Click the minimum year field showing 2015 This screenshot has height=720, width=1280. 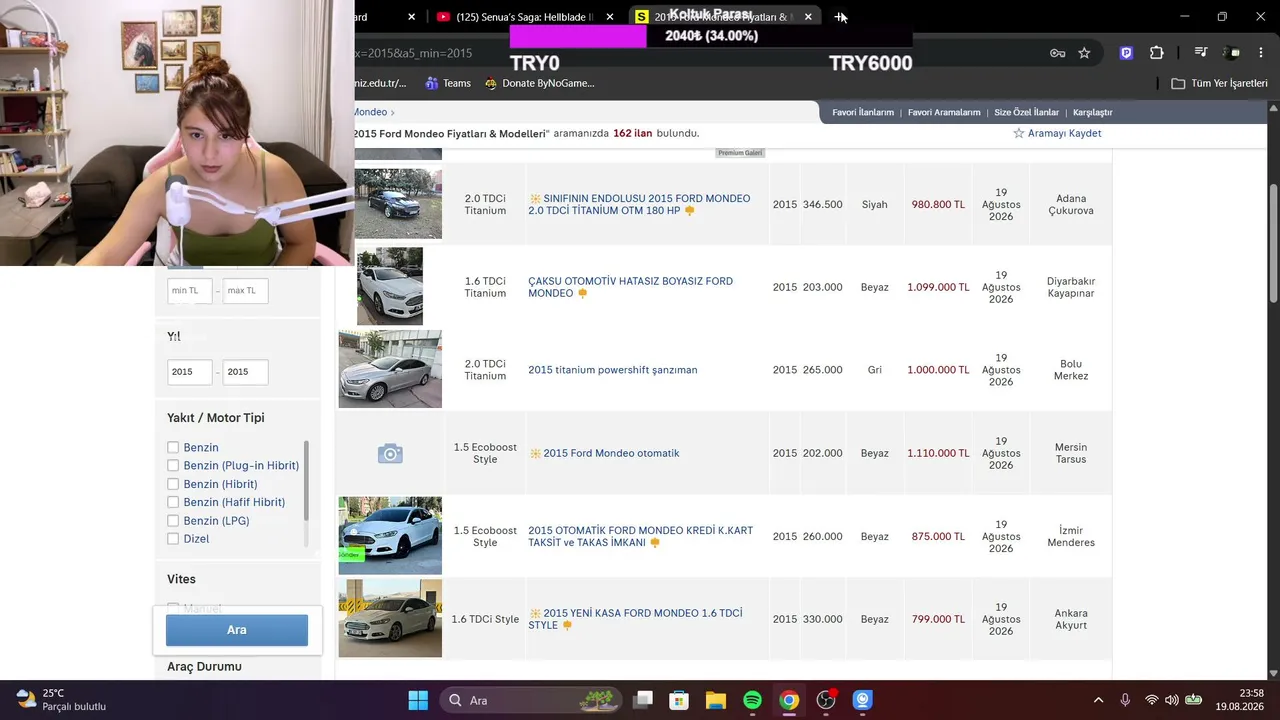[190, 372]
